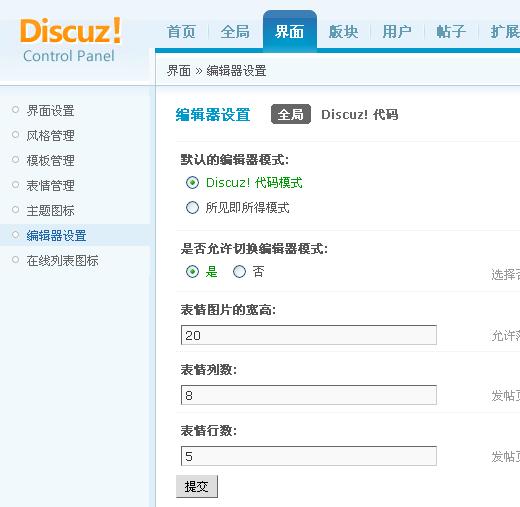Open the 首页 top navigation tab
The image size is (520, 507).
coord(181,32)
